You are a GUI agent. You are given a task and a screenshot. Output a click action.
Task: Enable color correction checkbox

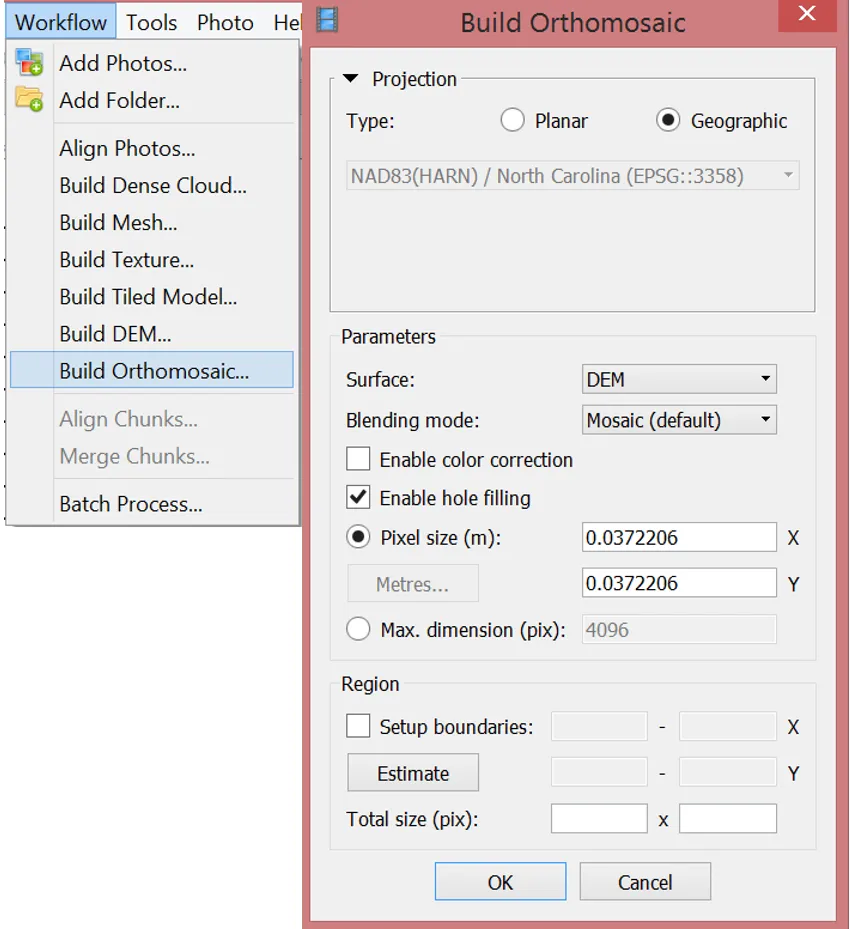[x=358, y=460]
